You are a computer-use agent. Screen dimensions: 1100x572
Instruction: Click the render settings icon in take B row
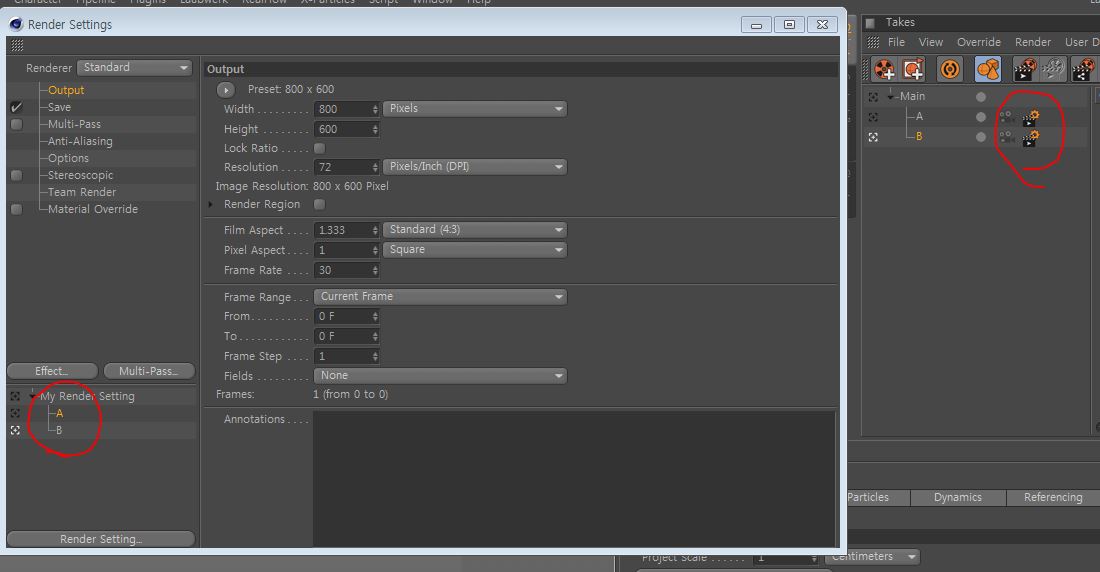[1030, 137]
